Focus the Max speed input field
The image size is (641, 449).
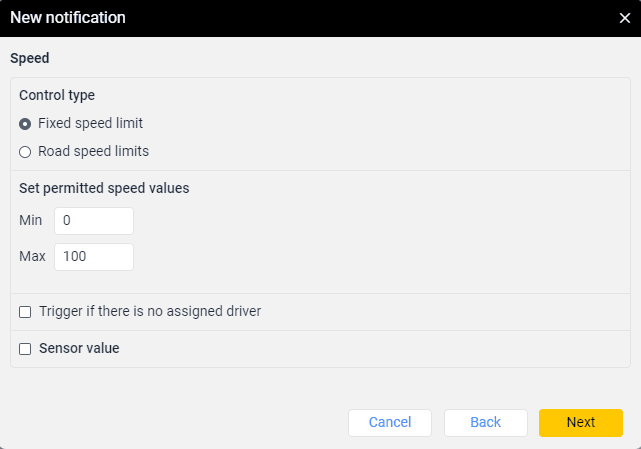(x=93, y=257)
